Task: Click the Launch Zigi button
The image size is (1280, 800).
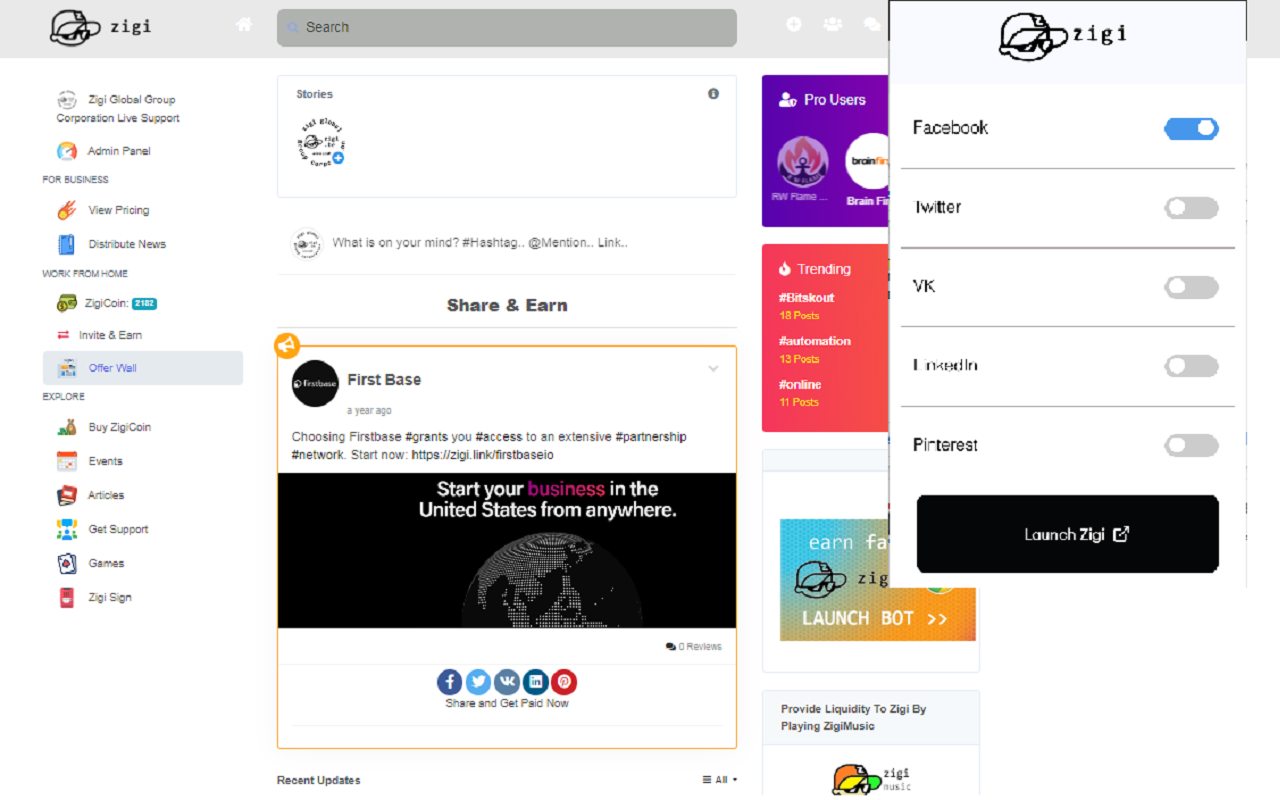Action: tap(1068, 534)
